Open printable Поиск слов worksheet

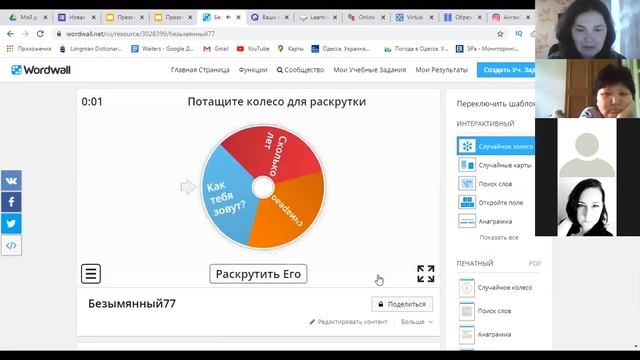point(484,311)
